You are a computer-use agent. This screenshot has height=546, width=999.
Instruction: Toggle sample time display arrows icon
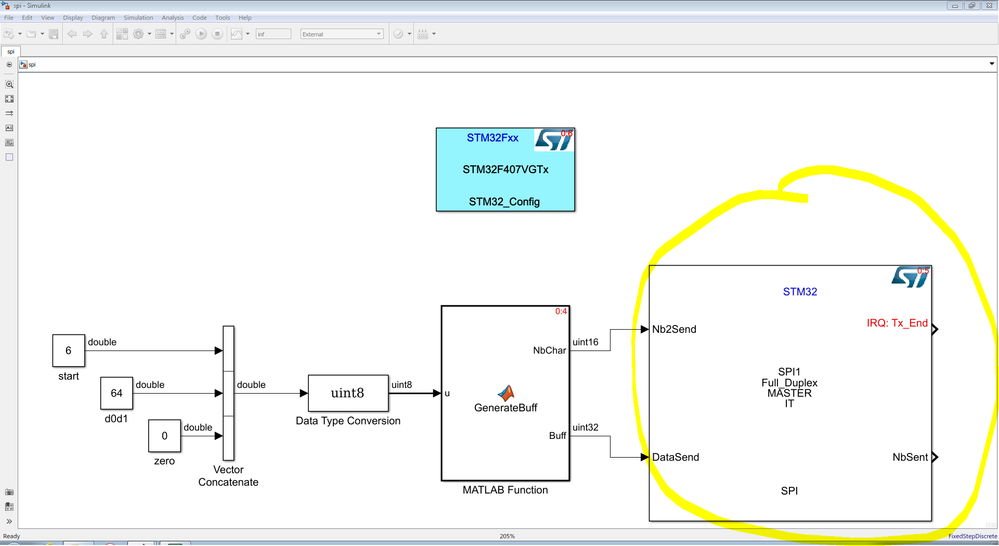tap(9, 113)
